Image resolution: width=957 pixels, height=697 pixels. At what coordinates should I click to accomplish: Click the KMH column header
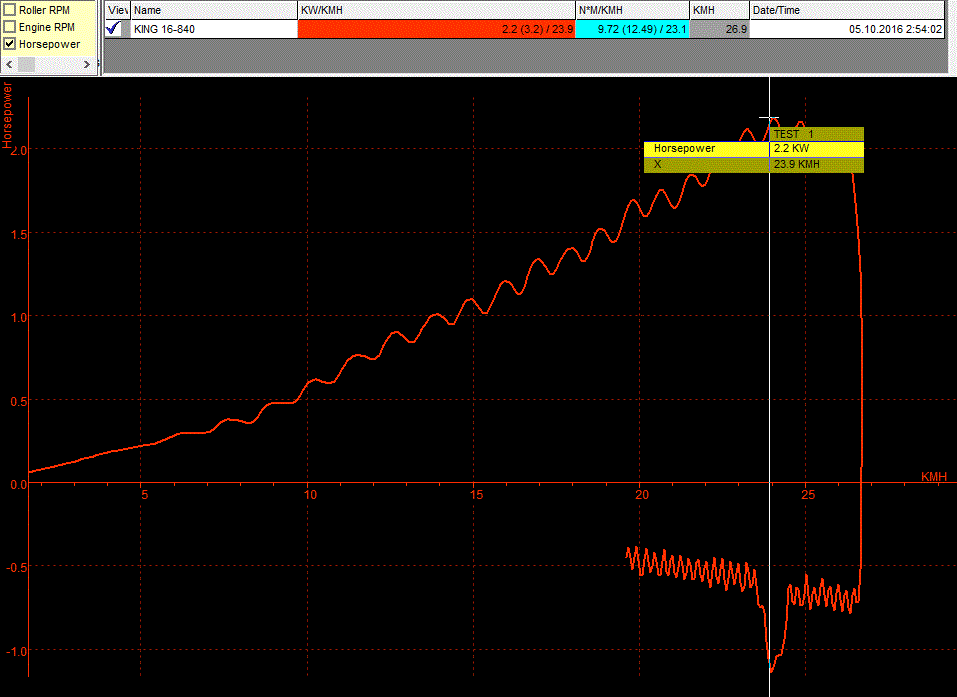click(719, 10)
